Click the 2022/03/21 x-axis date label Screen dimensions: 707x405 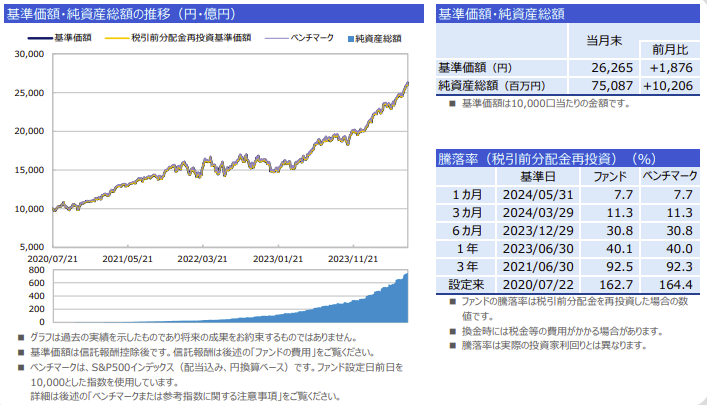pyautogui.click(x=202, y=258)
